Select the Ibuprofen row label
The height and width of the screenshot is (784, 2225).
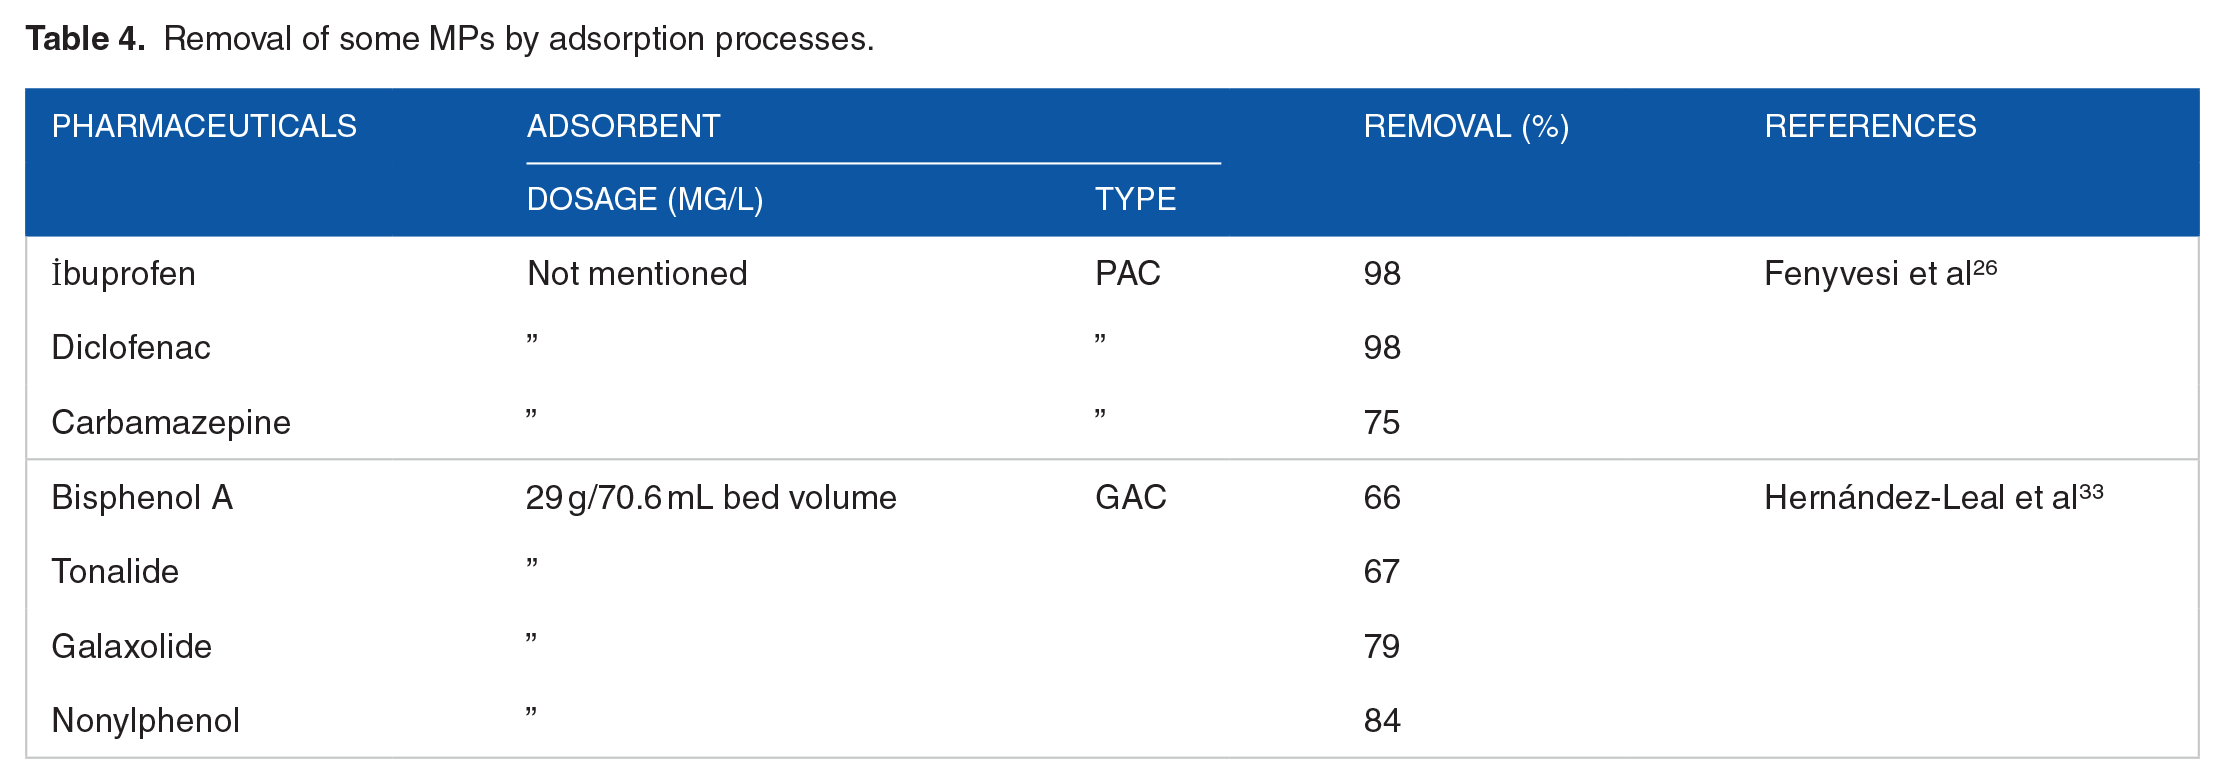click(123, 273)
